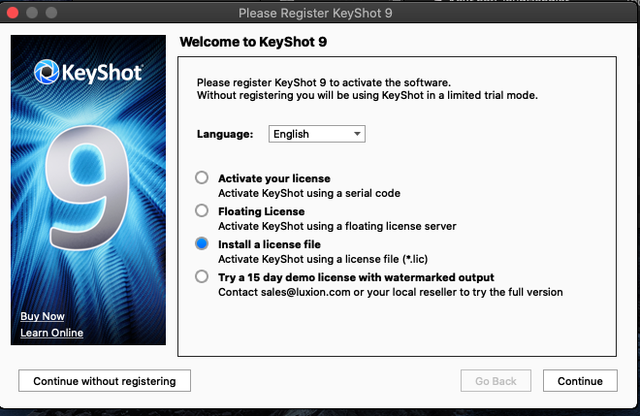Click 'Activate KeyShot using a serial code' text

click(x=309, y=194)
